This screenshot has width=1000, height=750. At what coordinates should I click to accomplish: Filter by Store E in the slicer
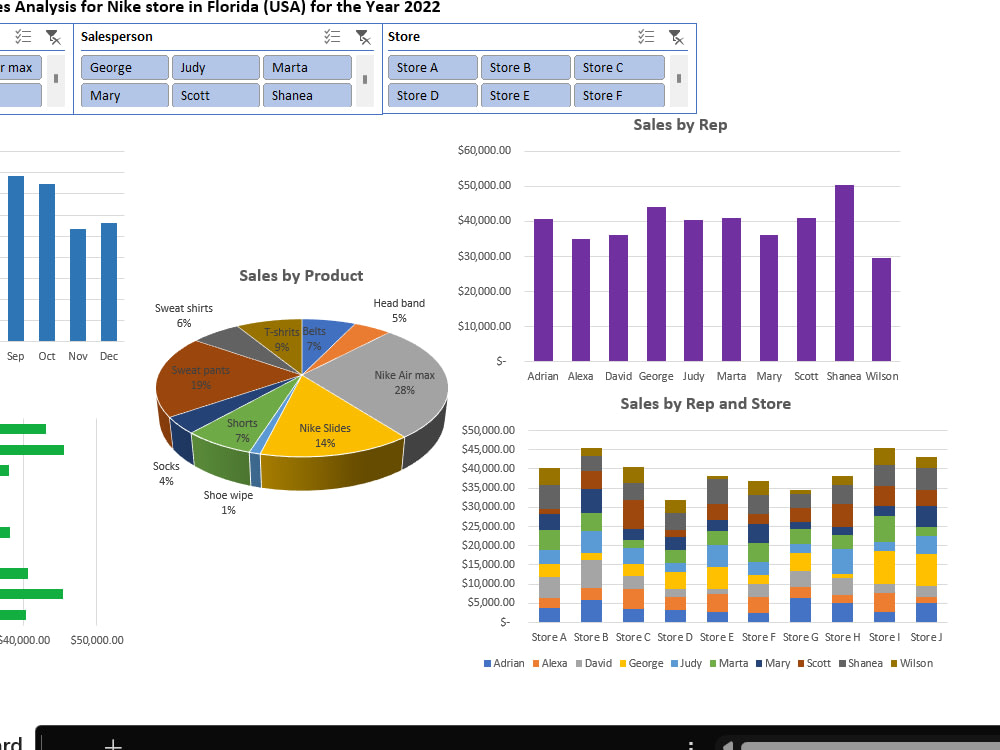(526, 96)
